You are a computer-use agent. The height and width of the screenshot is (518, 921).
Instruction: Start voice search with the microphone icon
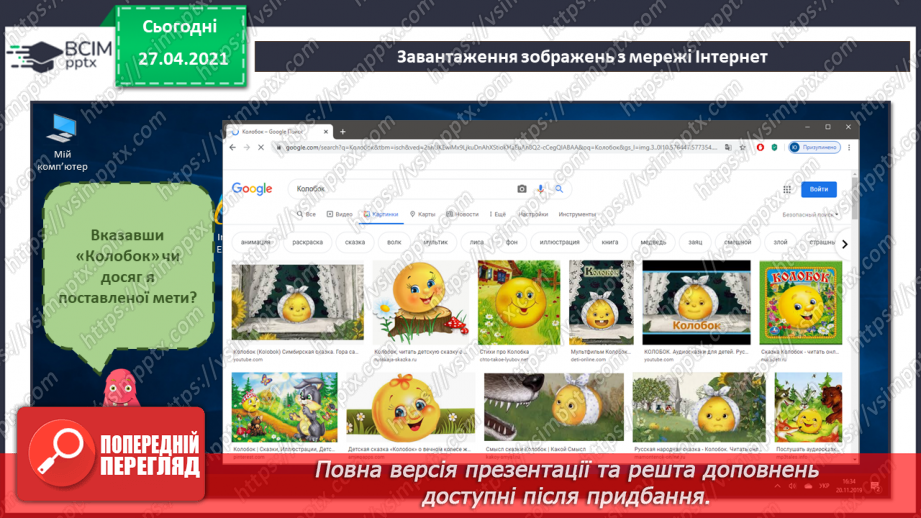click(x=540, y=189)
